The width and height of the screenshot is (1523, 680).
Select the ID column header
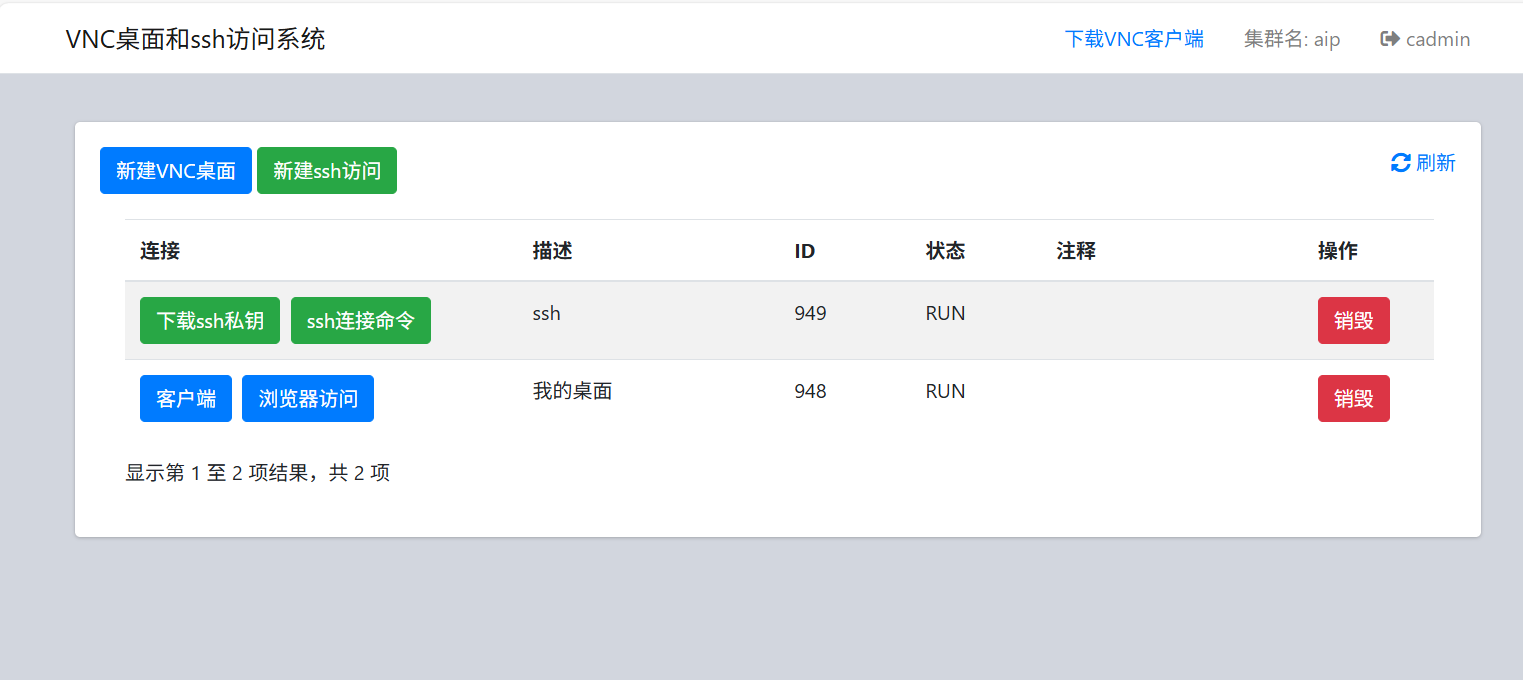tap(805, 251)
